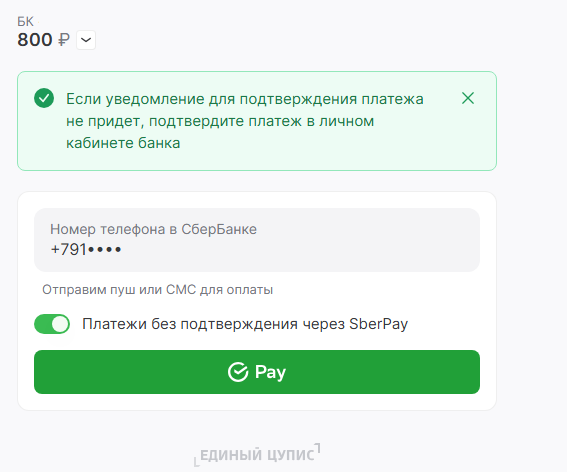Click the 'Если уведомление для подтверждения' message text
This screenshot has width=567, height=472.
pos(212,99)
